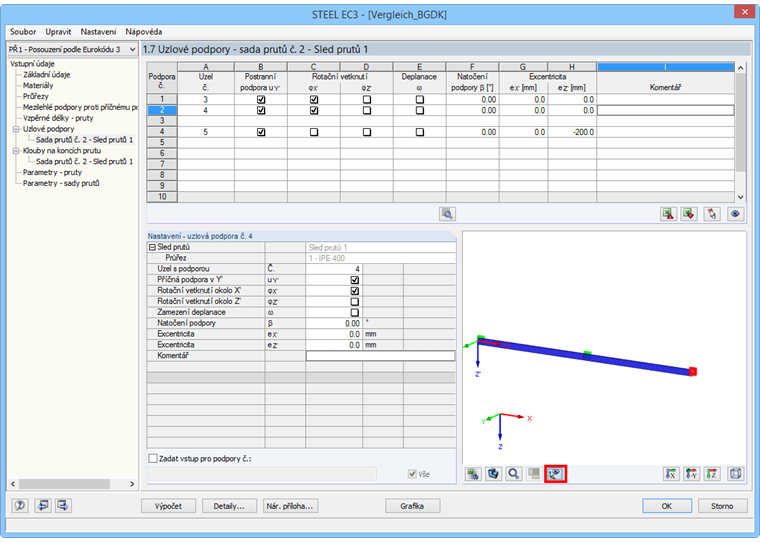The width and height of the screenshot is (760, 542).
Task: Collapse the 'Sled prutů' group in settings
Action: [x=152, y=247]
